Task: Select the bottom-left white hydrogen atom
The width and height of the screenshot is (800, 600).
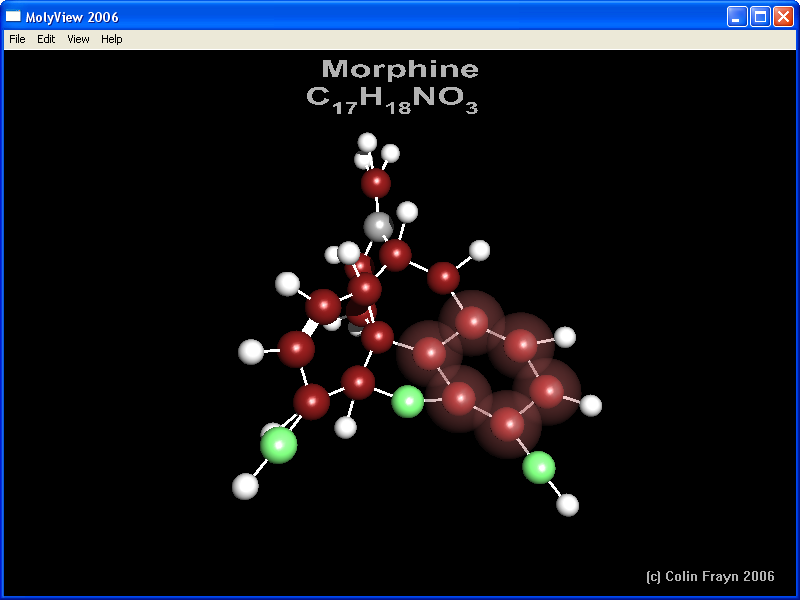Action: click(x=245, y=486)
